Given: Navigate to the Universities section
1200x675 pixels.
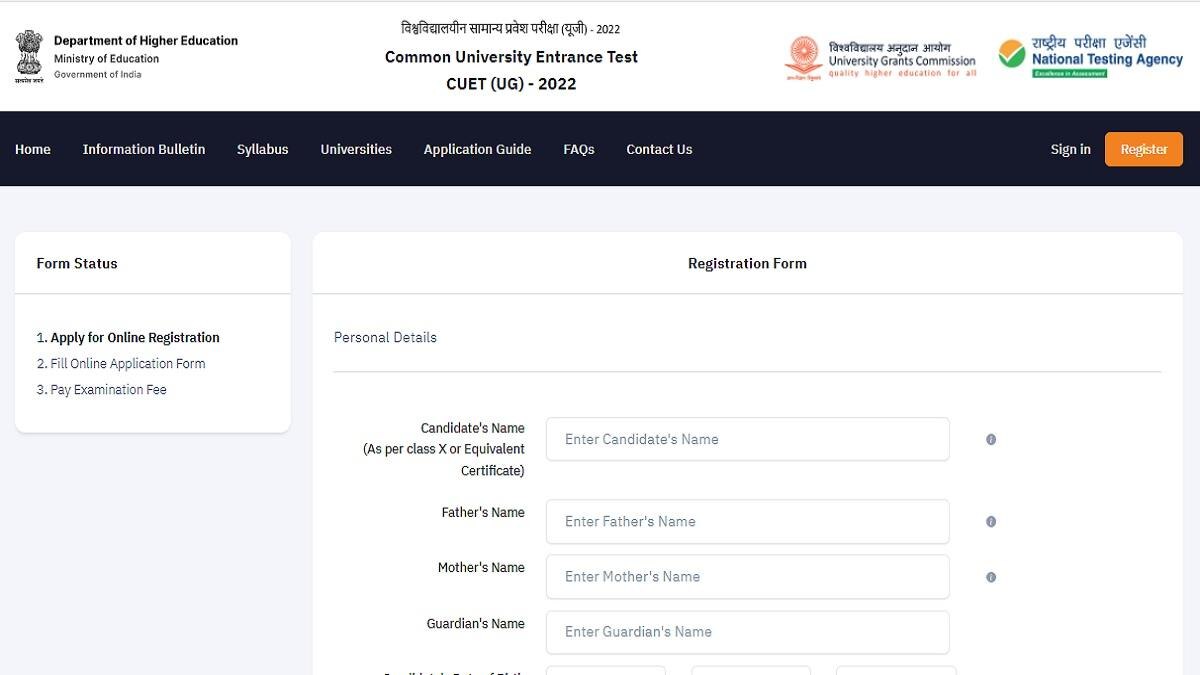Looking at the screenshot, I should point(356,149).
